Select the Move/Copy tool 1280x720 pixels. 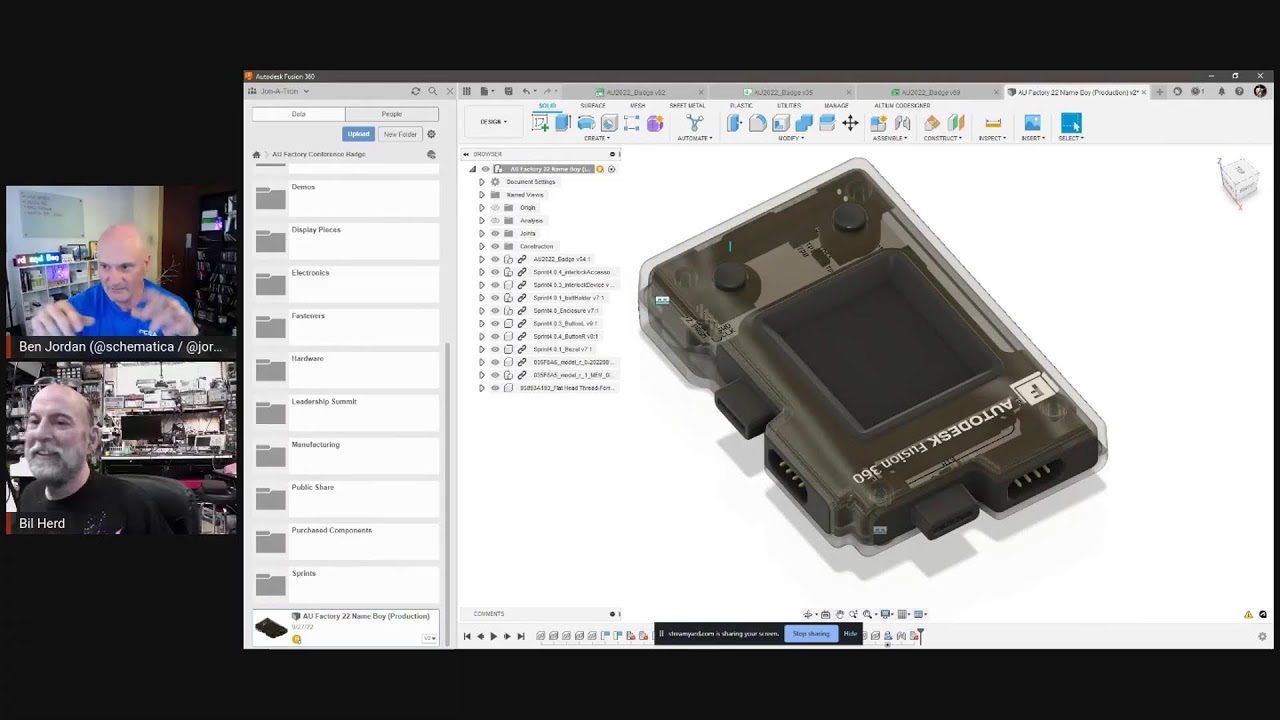coord(850,123)
